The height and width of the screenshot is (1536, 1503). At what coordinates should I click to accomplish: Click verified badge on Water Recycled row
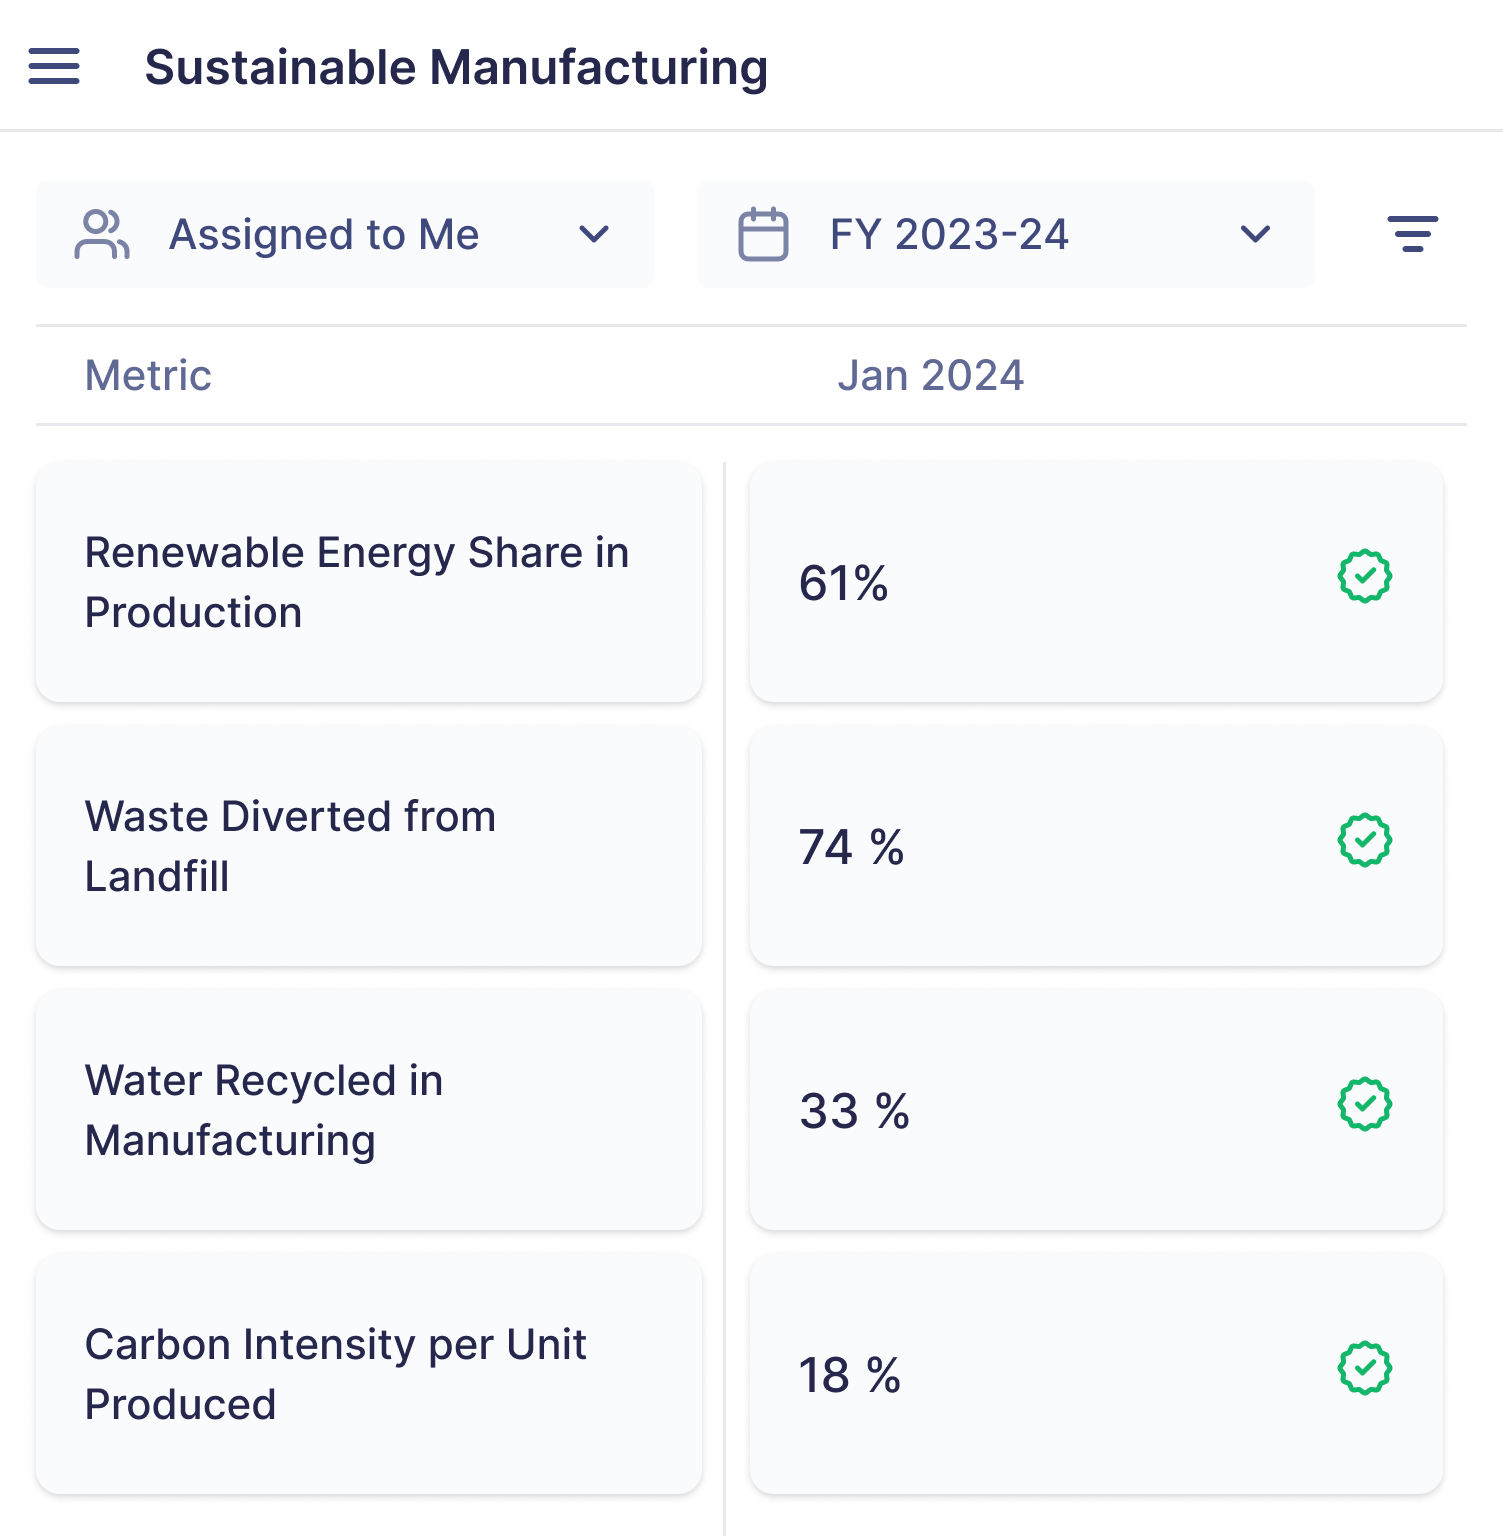point(1364,1104)
